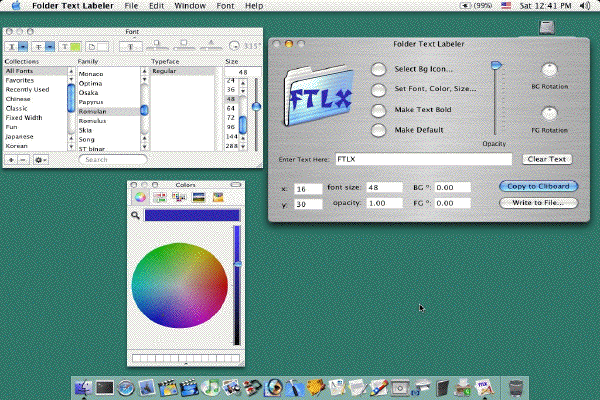Click the FG degrees field
Viewport: 600px width, 400px height.
452,203
